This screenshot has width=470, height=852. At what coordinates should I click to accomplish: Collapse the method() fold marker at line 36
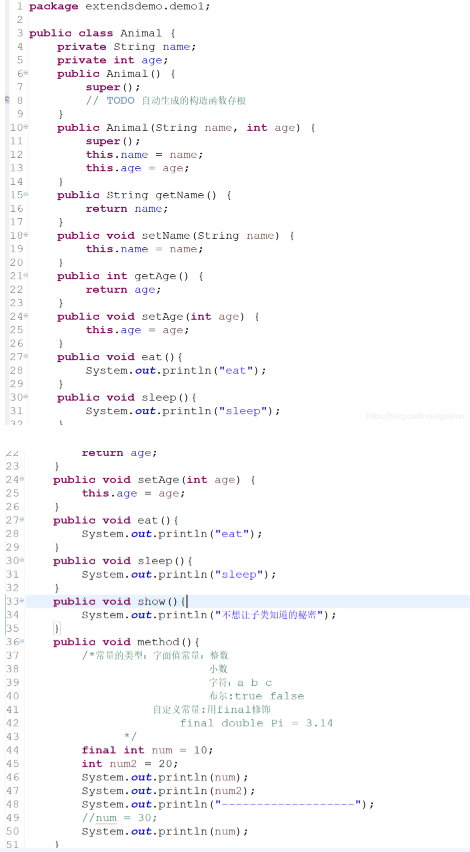(22, 642)
